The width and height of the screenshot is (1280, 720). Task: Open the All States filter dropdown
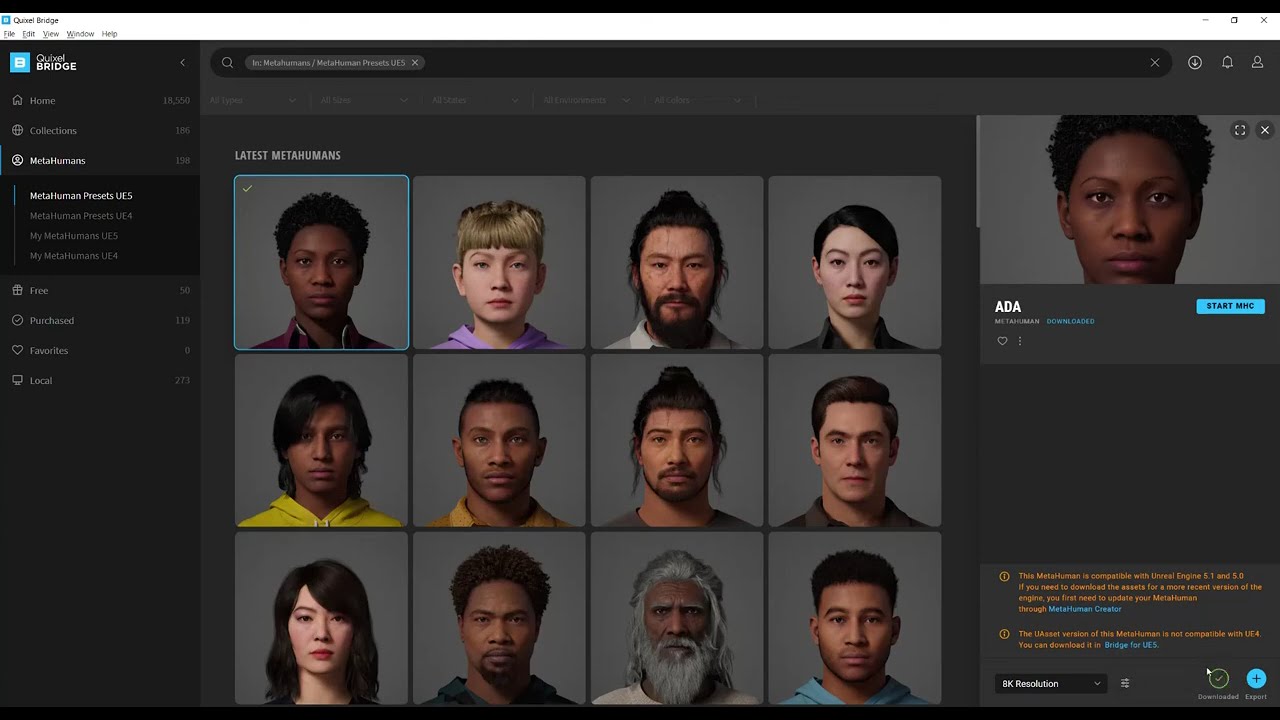475,100
